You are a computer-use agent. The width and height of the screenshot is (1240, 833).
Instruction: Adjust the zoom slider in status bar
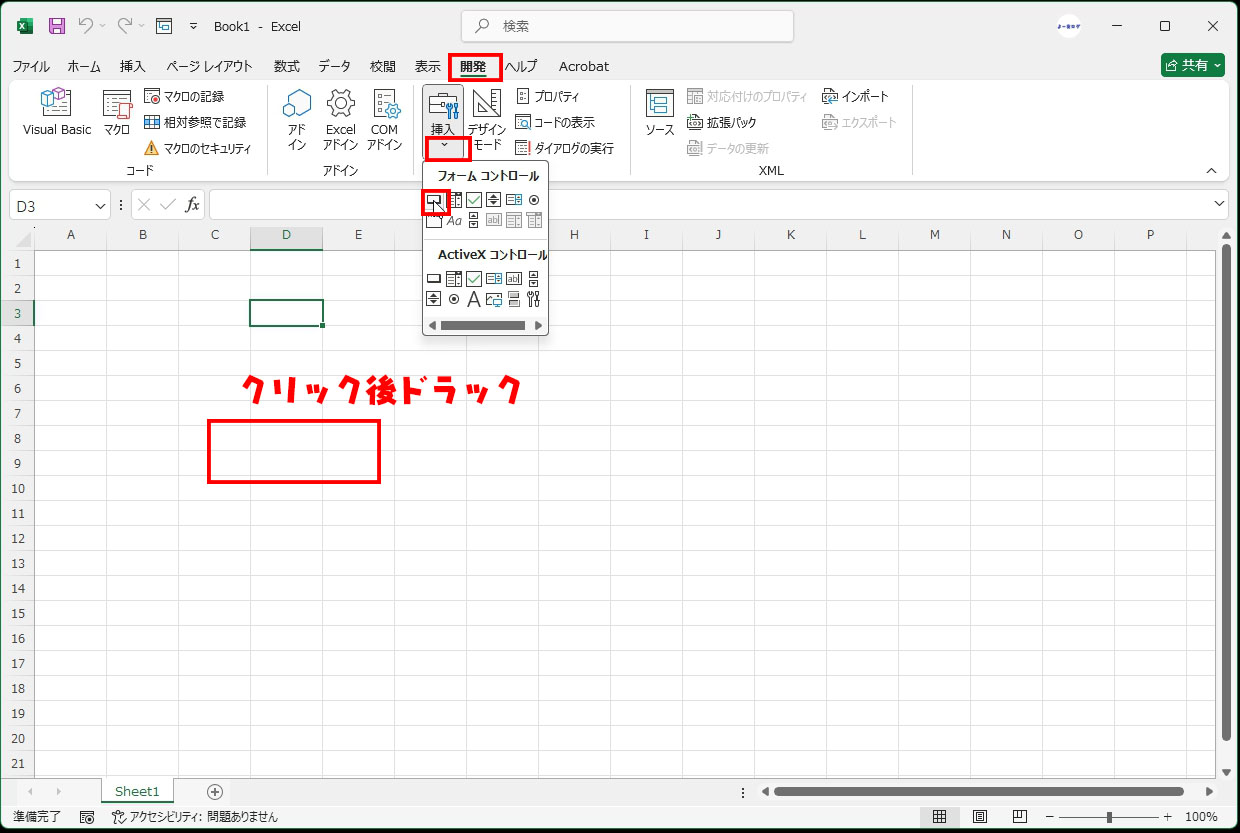click(1109, 817)
